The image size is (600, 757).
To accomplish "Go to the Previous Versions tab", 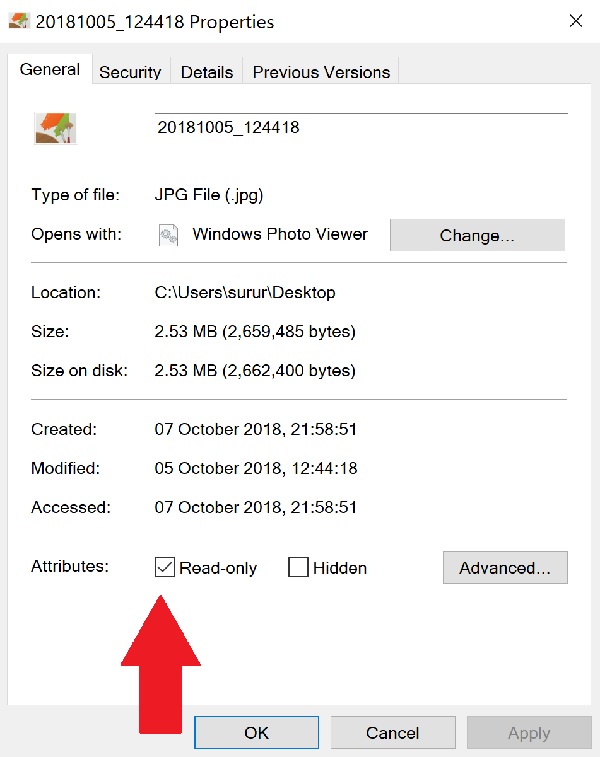I will coord(321,72).
